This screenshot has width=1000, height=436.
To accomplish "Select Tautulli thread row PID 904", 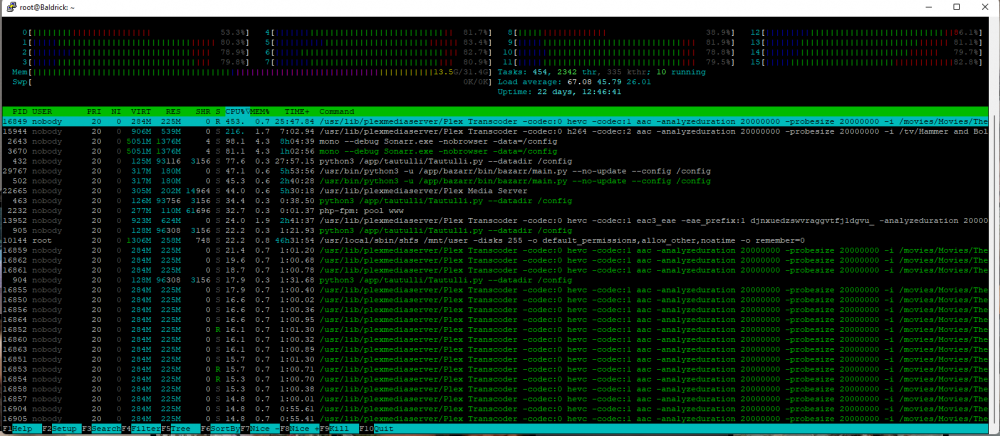I will 495,280.
